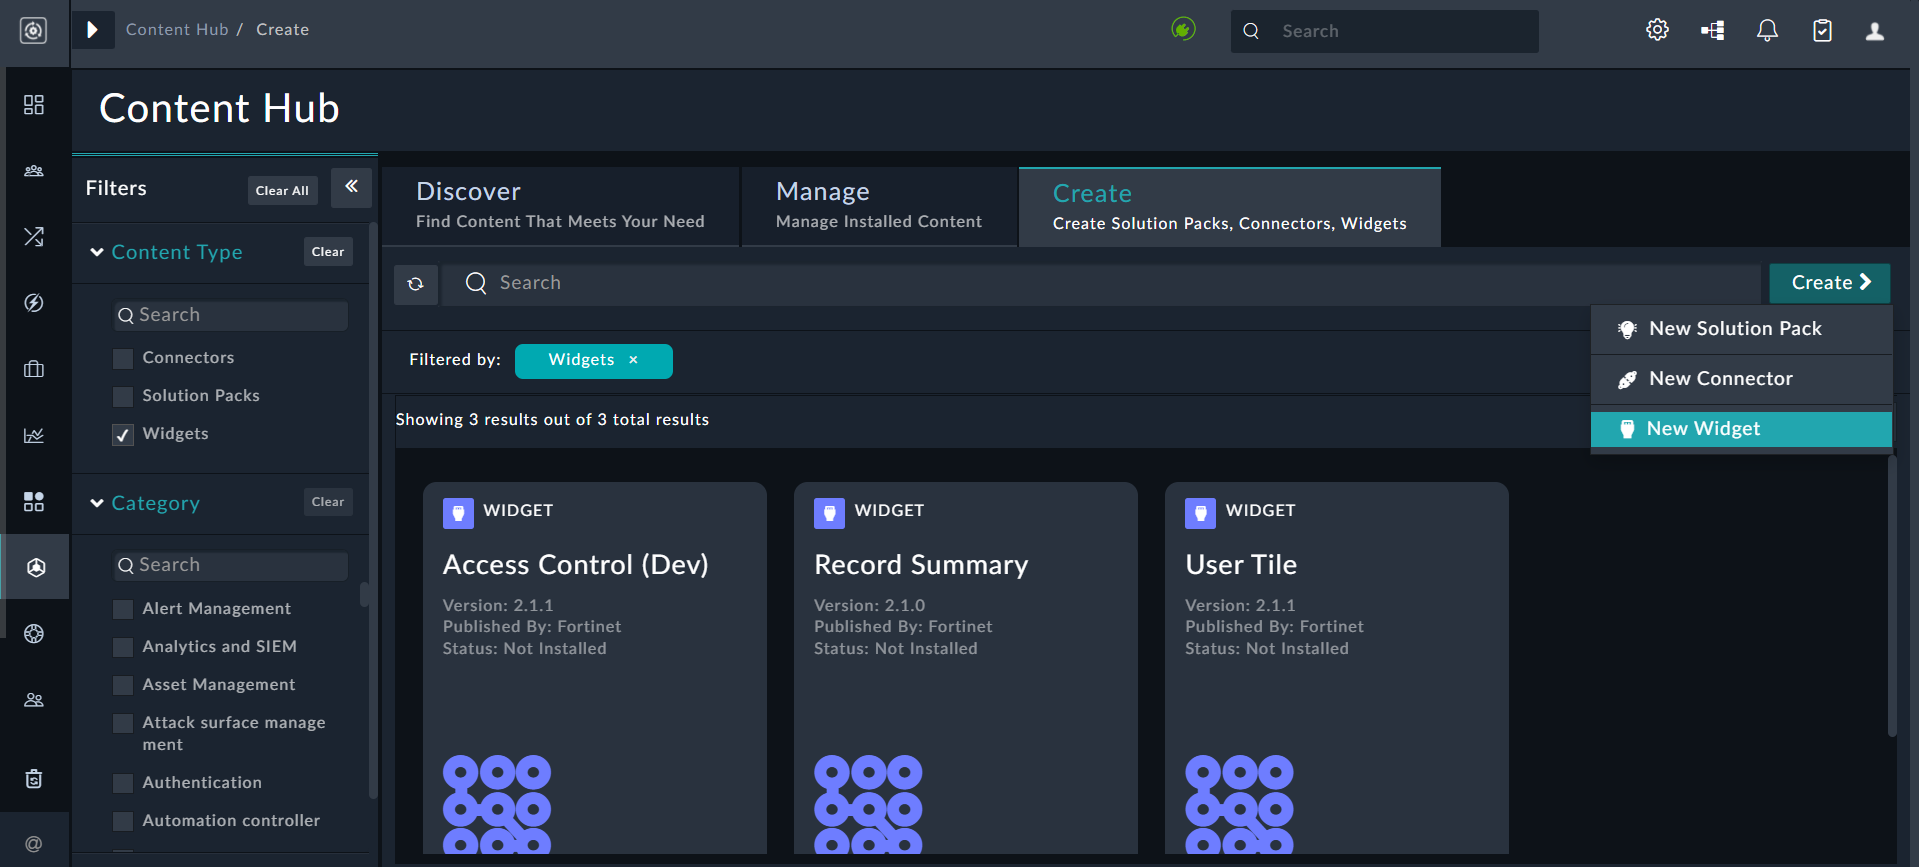
Task: Open the settings gear icon
Action: pyautogui.click(x=1657, y=30)
